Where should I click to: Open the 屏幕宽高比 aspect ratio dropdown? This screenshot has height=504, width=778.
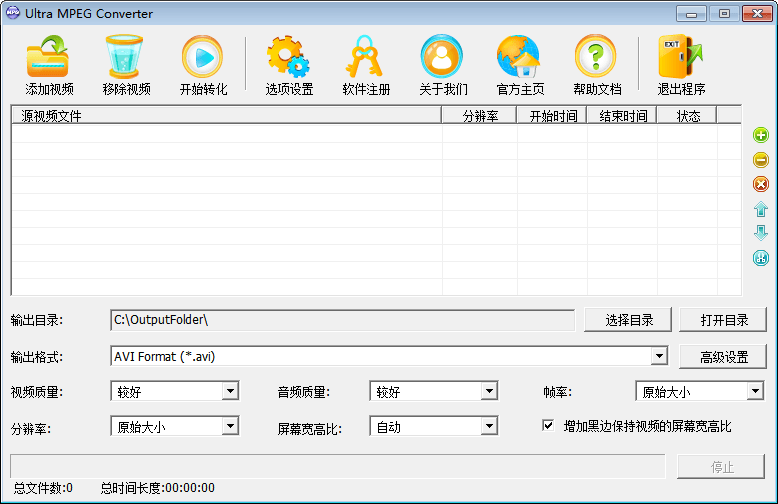[489, 426]
